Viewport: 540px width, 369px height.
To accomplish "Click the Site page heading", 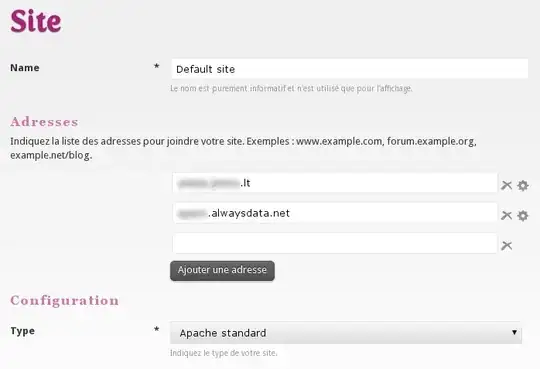I will click(36, 21).
